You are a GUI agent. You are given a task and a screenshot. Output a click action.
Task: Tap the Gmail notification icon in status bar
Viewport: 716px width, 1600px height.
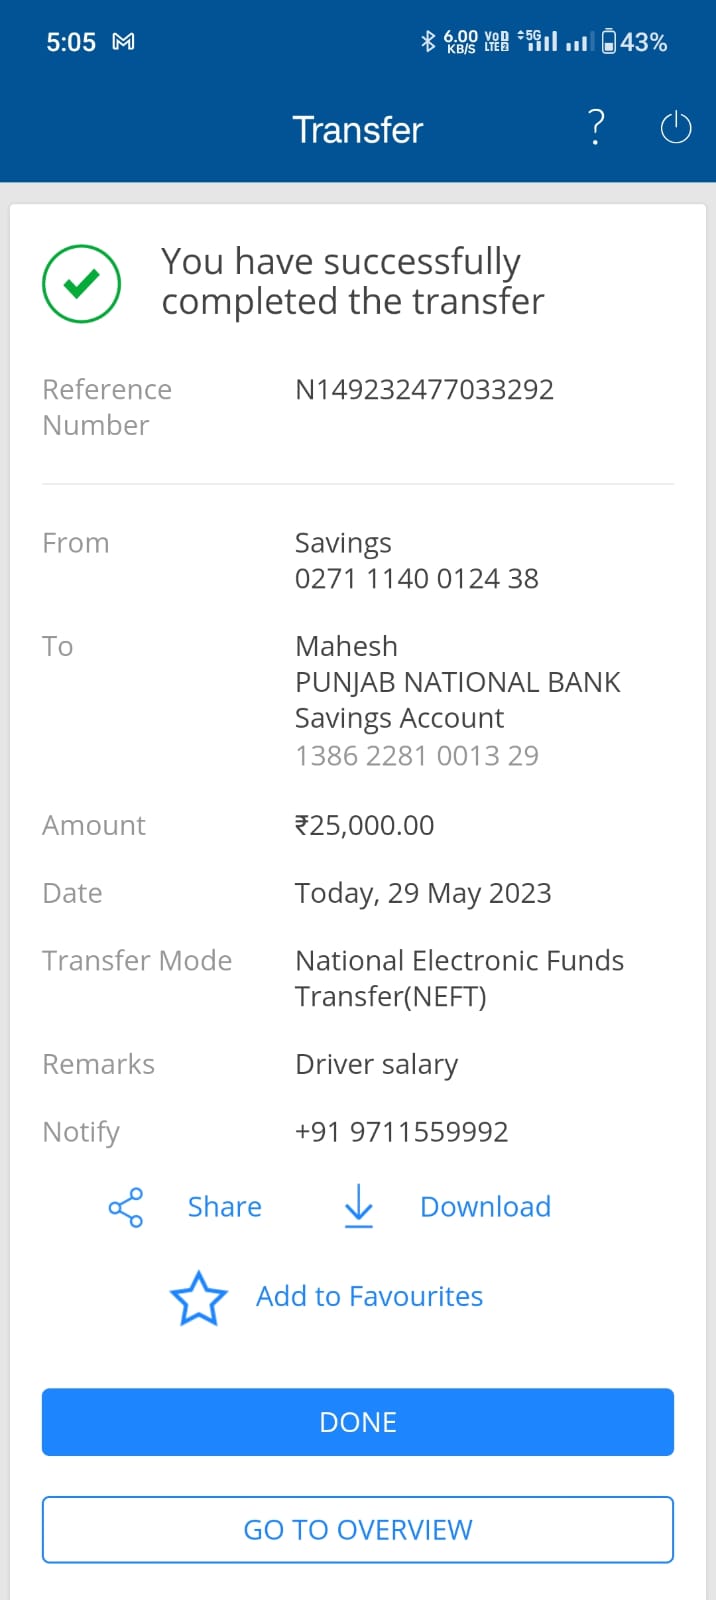point(123,42)
